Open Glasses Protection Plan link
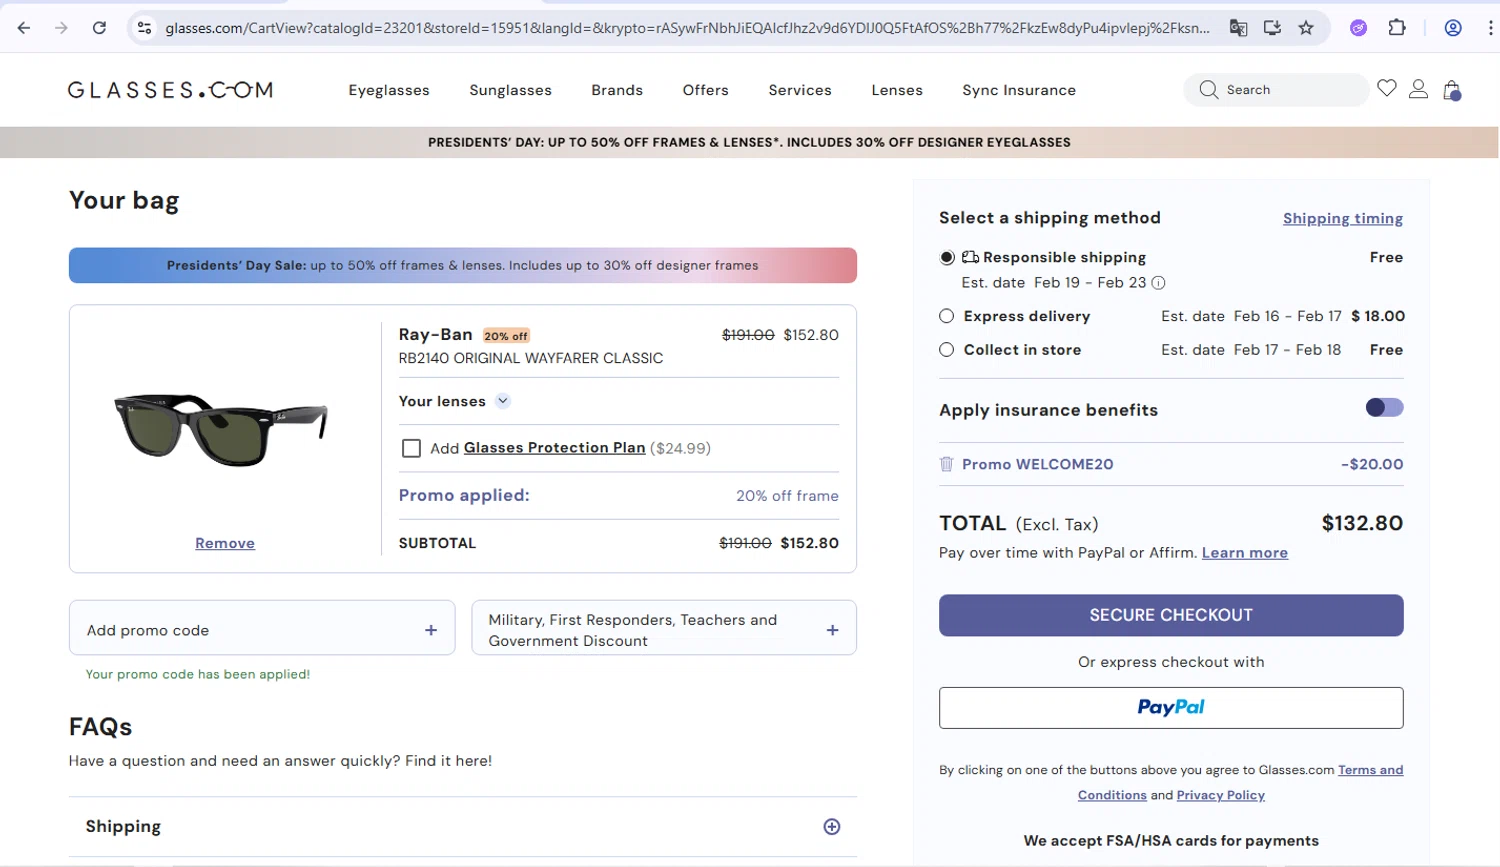The image size is (1500, 867). pos(554,448)
